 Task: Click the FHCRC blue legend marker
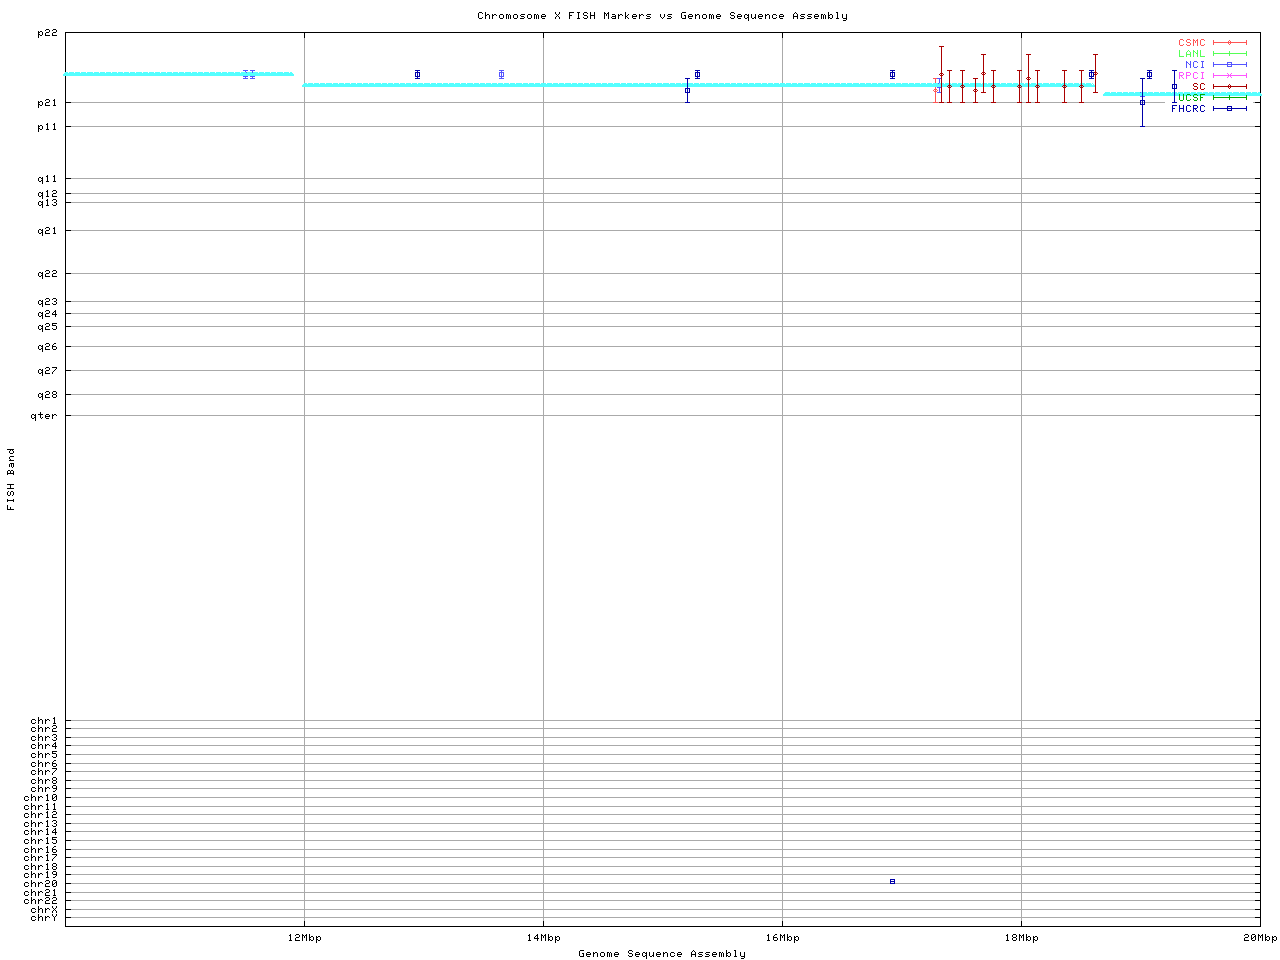coord(1229,109)
